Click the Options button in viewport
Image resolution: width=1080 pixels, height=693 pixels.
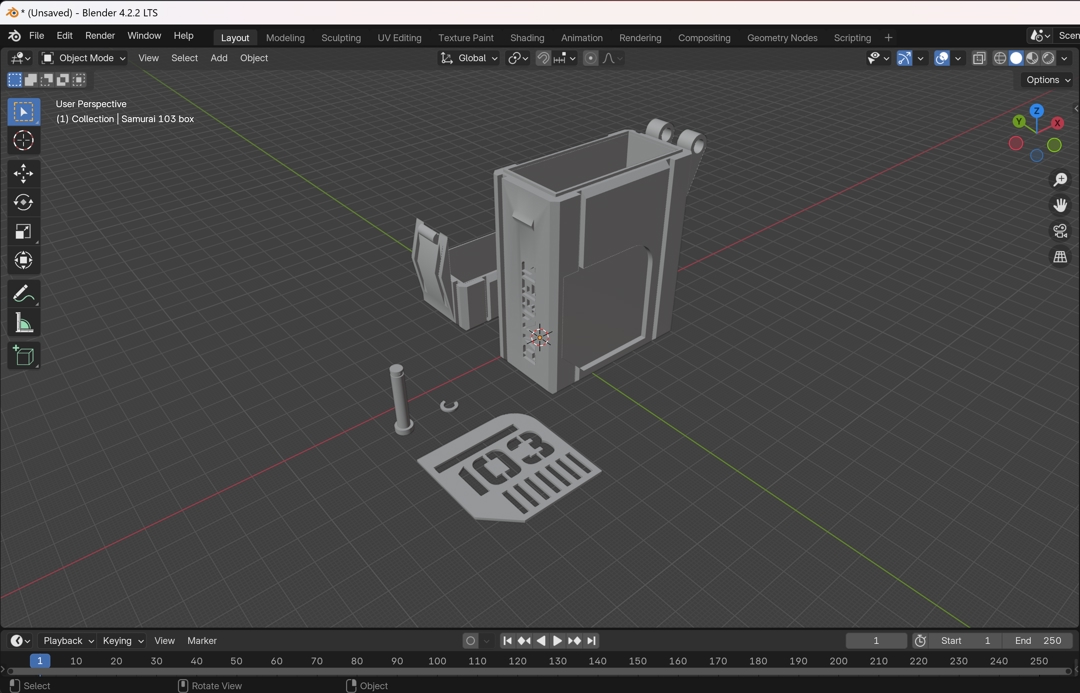(1047, 80)
